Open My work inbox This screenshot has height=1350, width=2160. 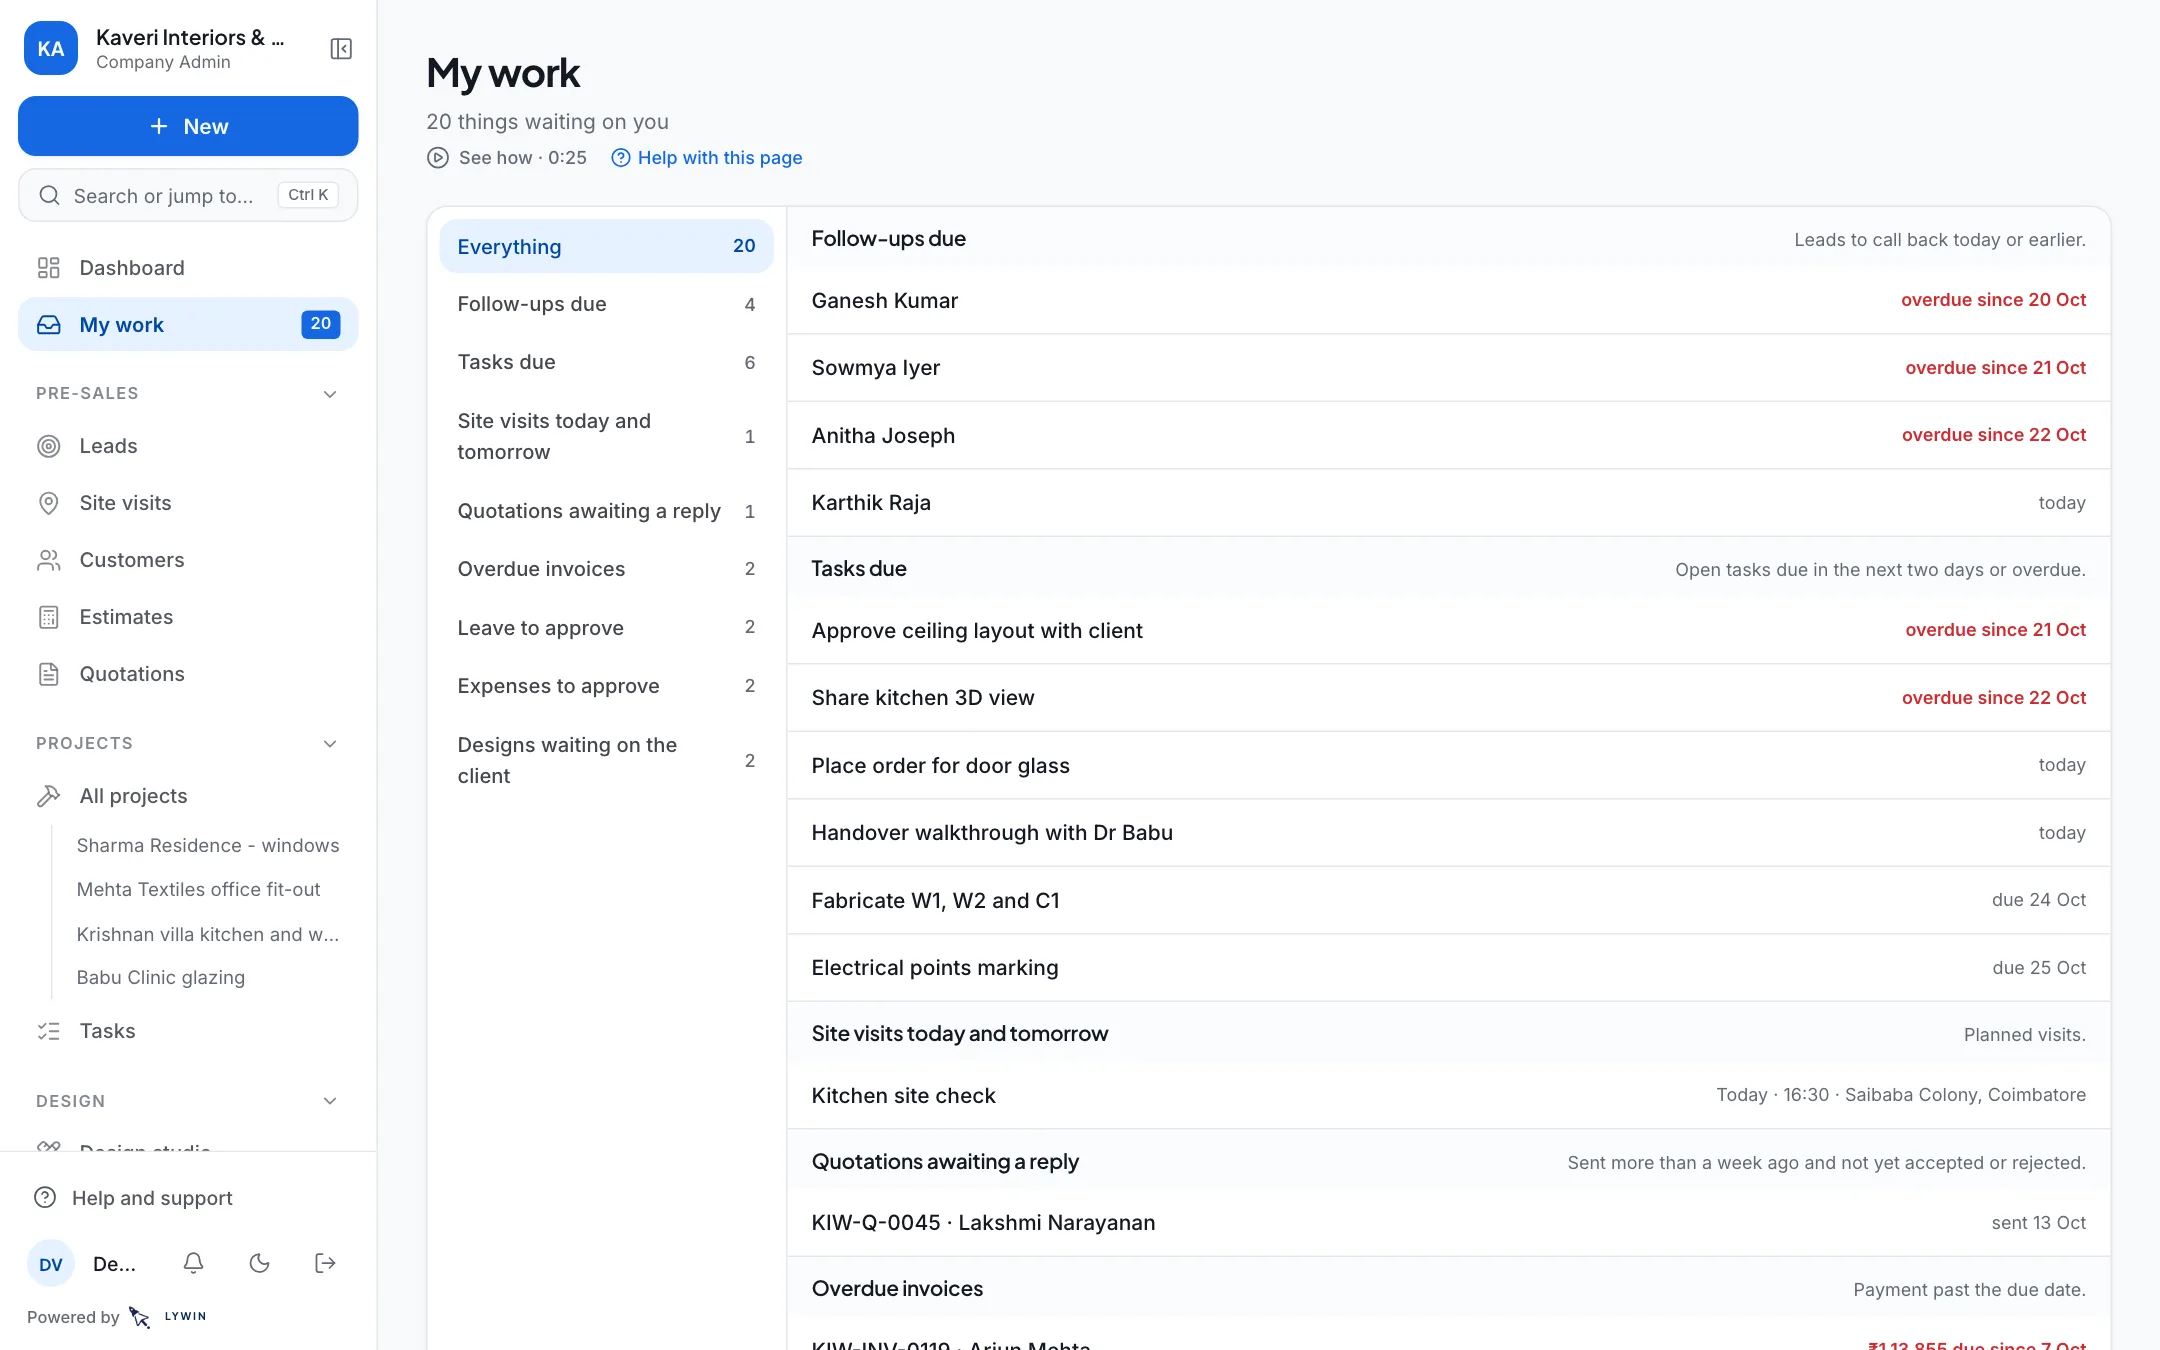click(188, 324)
